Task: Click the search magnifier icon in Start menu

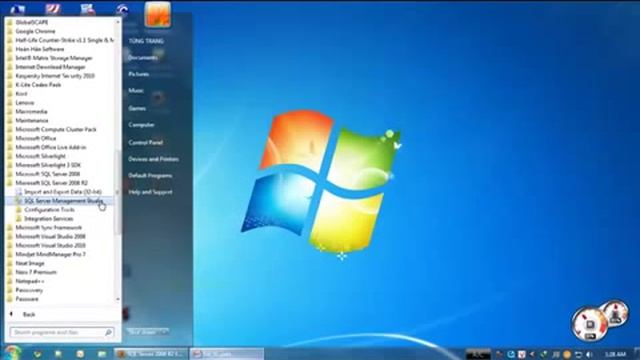Action: 108,333
